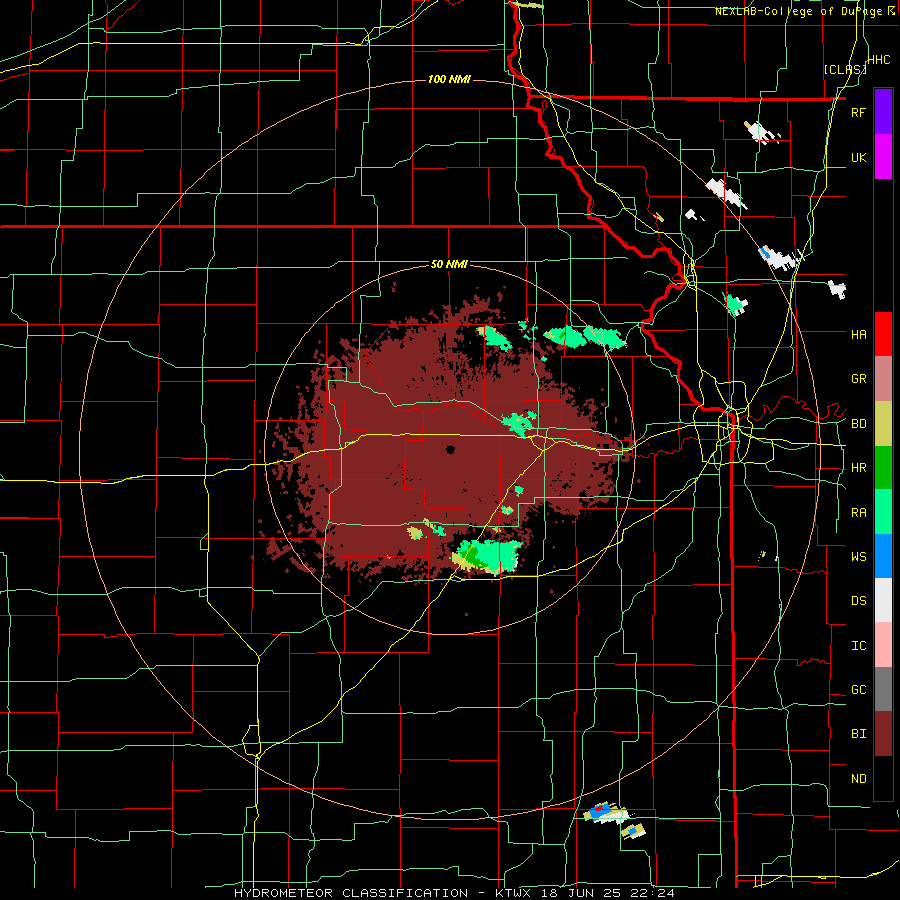Click the GC legend label
The height and width of the screenshot is (900, 900).
(858, 690)
